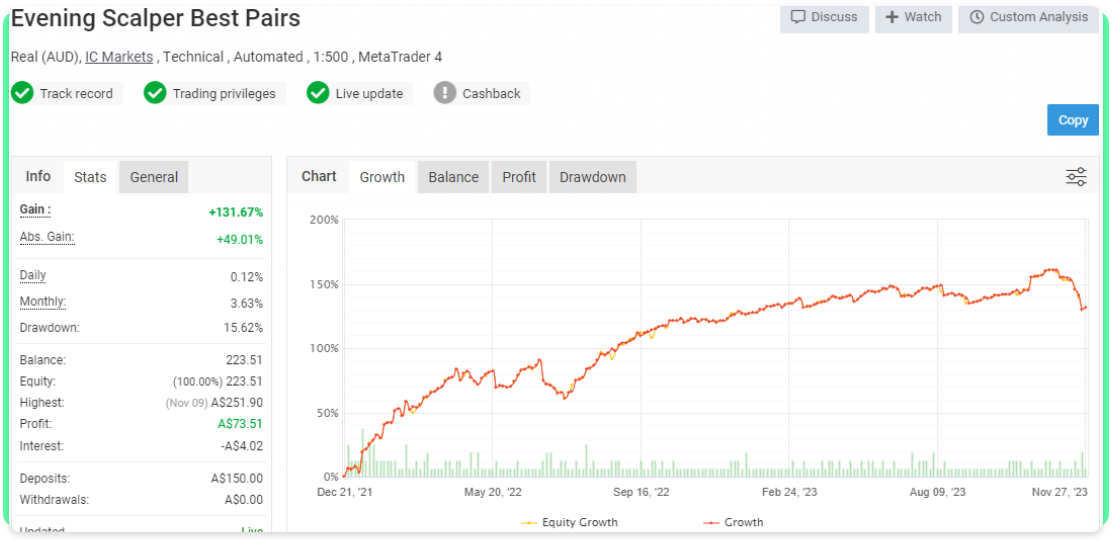
Task: Click the Monthly stat label
Action: 42,302
